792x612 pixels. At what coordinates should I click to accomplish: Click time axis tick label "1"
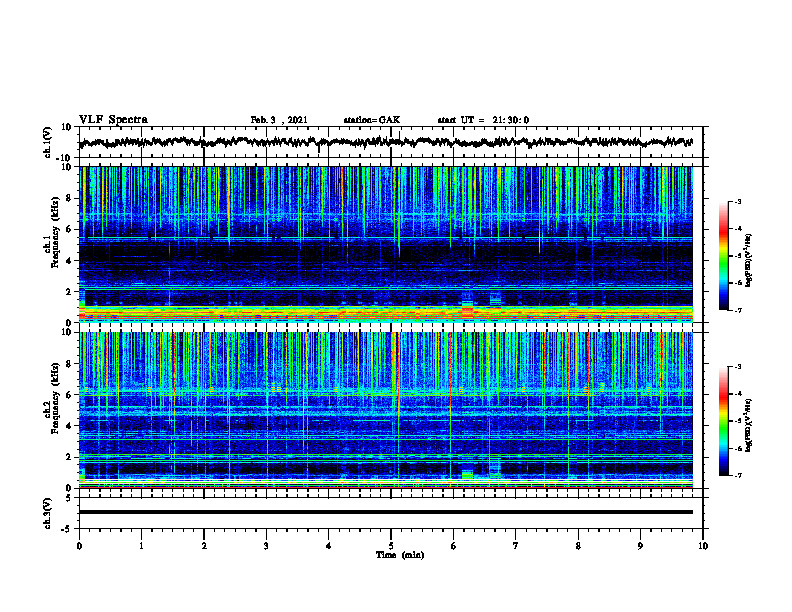coord(141,546)
